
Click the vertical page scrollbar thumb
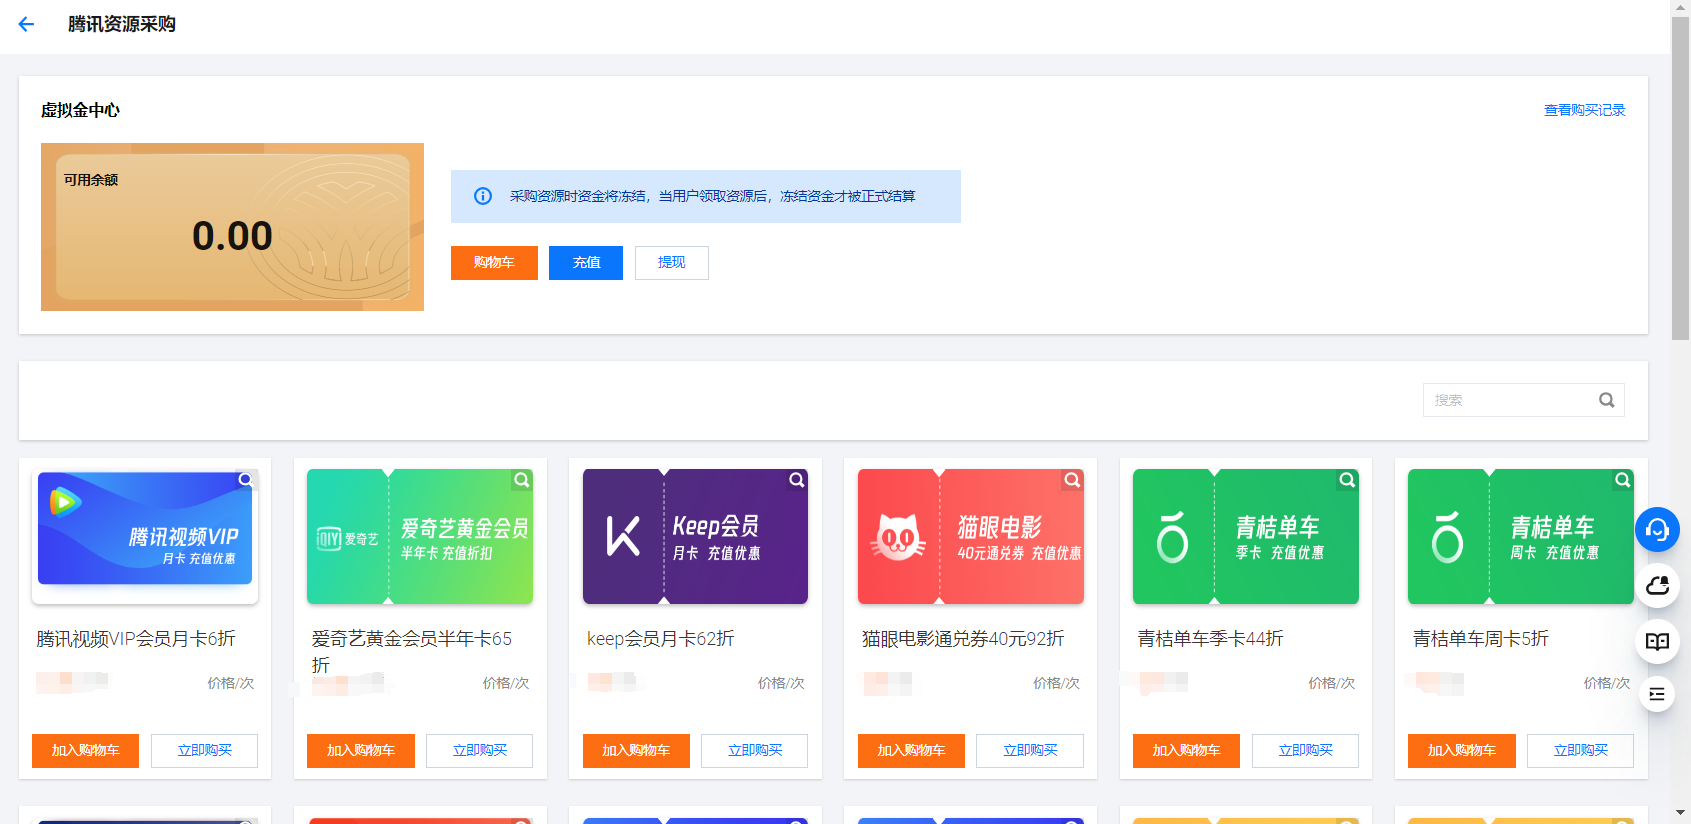click(1680, 178)
